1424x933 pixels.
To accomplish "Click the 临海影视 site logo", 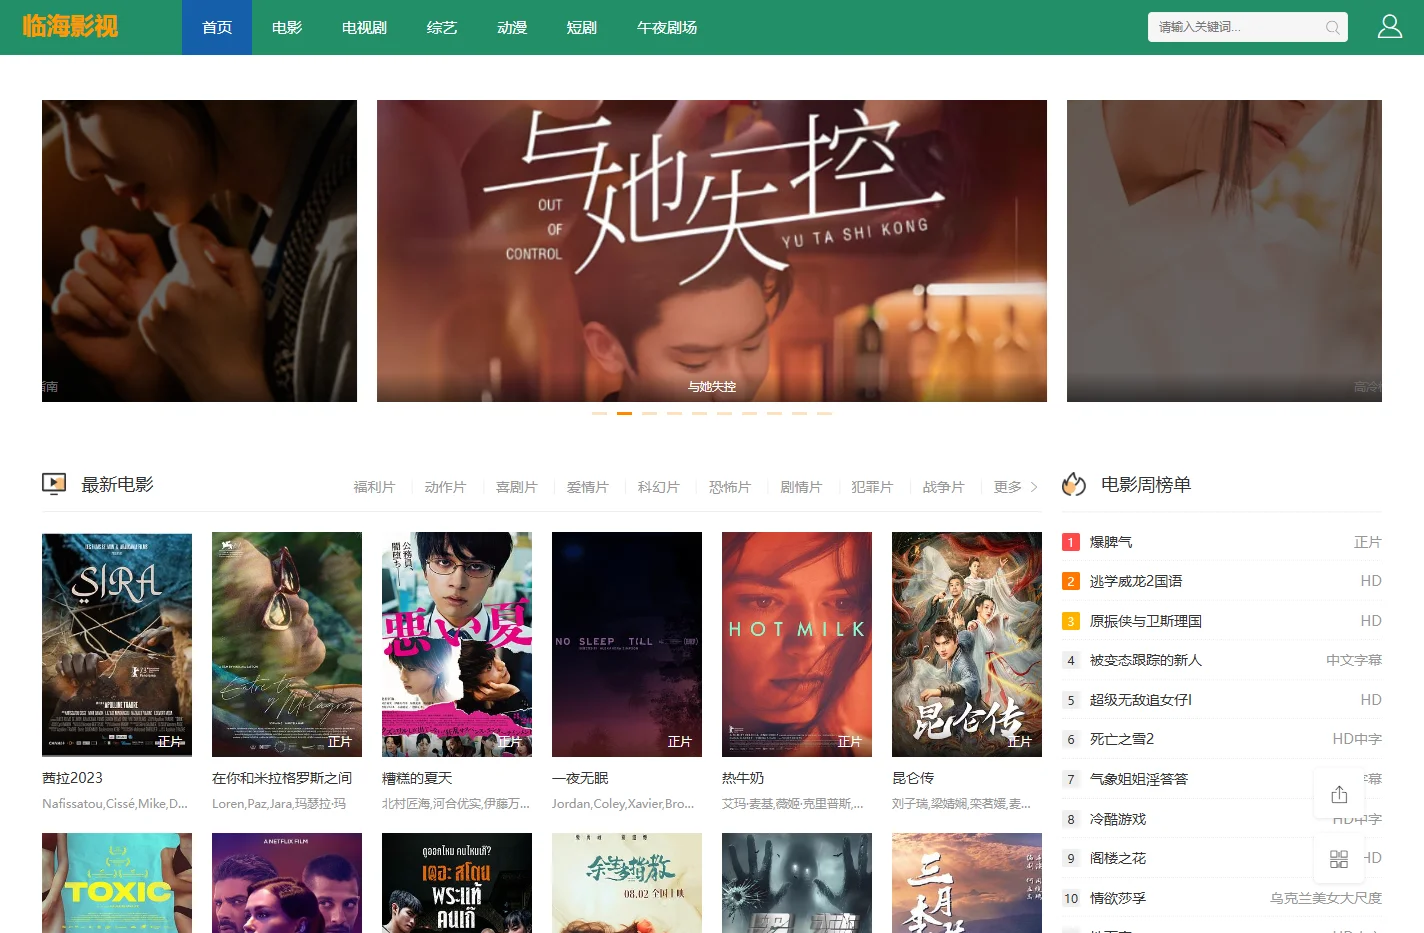I will [70, 27].
